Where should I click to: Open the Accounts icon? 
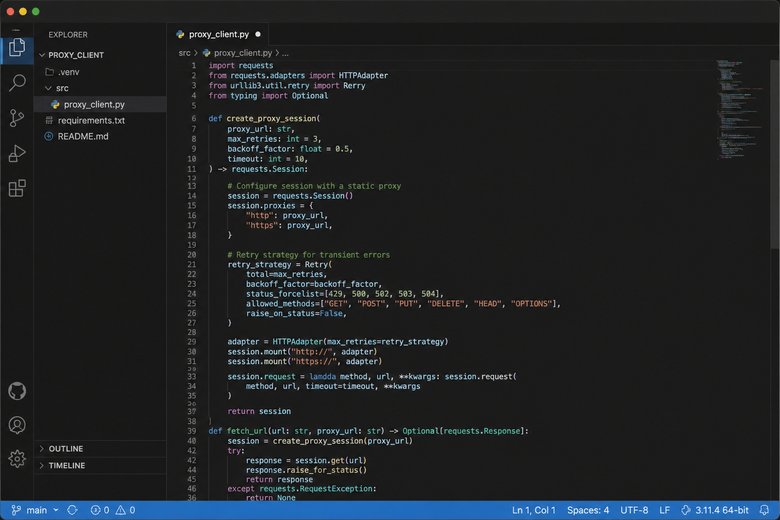pos(17,425)
